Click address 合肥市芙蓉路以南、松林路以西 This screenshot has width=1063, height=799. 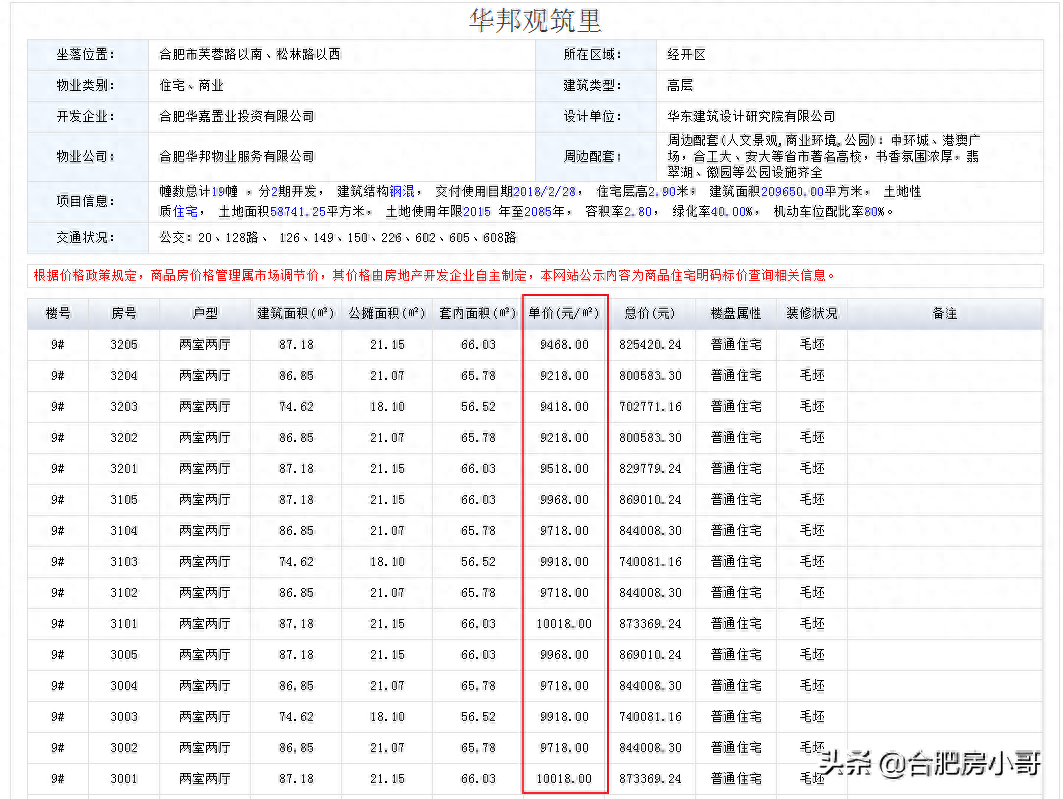249,55
